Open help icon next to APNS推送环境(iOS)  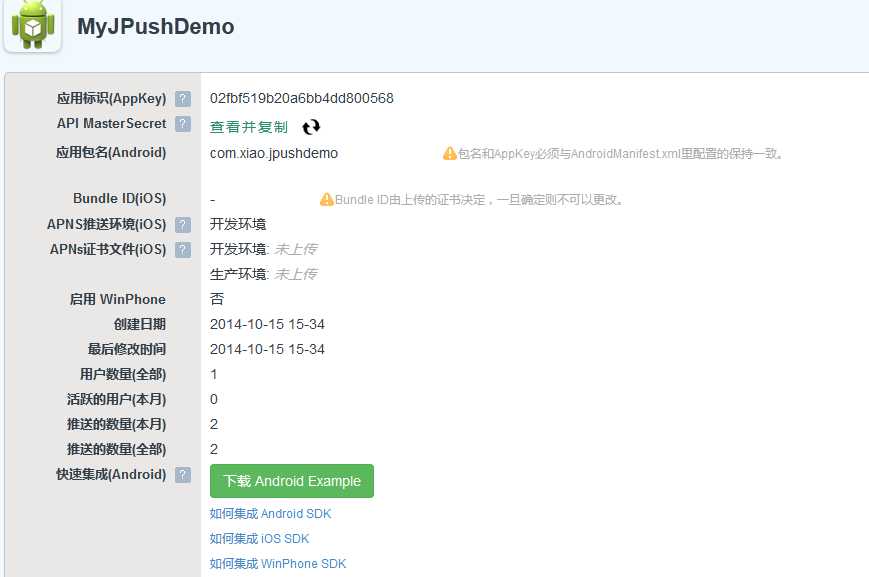click(183, 224)
